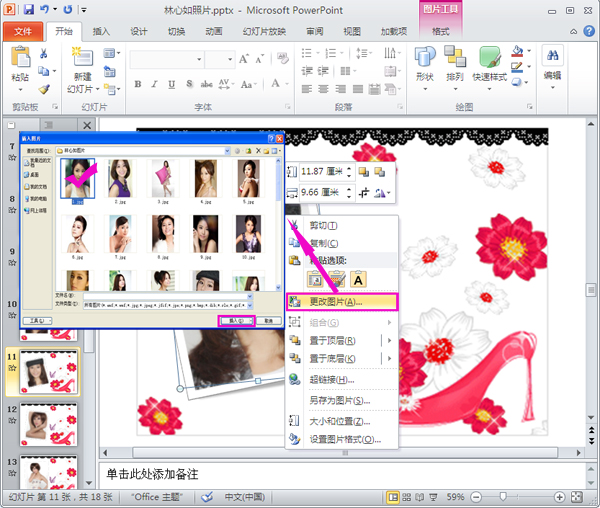This screenshot has height=508, width=600.
Task: Open the Editing binoculars icon
Action: pos(552,56)
